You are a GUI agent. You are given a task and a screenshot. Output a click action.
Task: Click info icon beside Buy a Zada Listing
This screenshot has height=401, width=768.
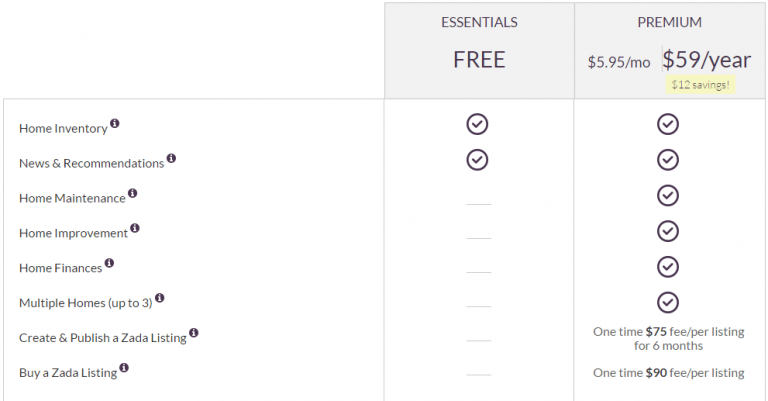click(125, 368)
